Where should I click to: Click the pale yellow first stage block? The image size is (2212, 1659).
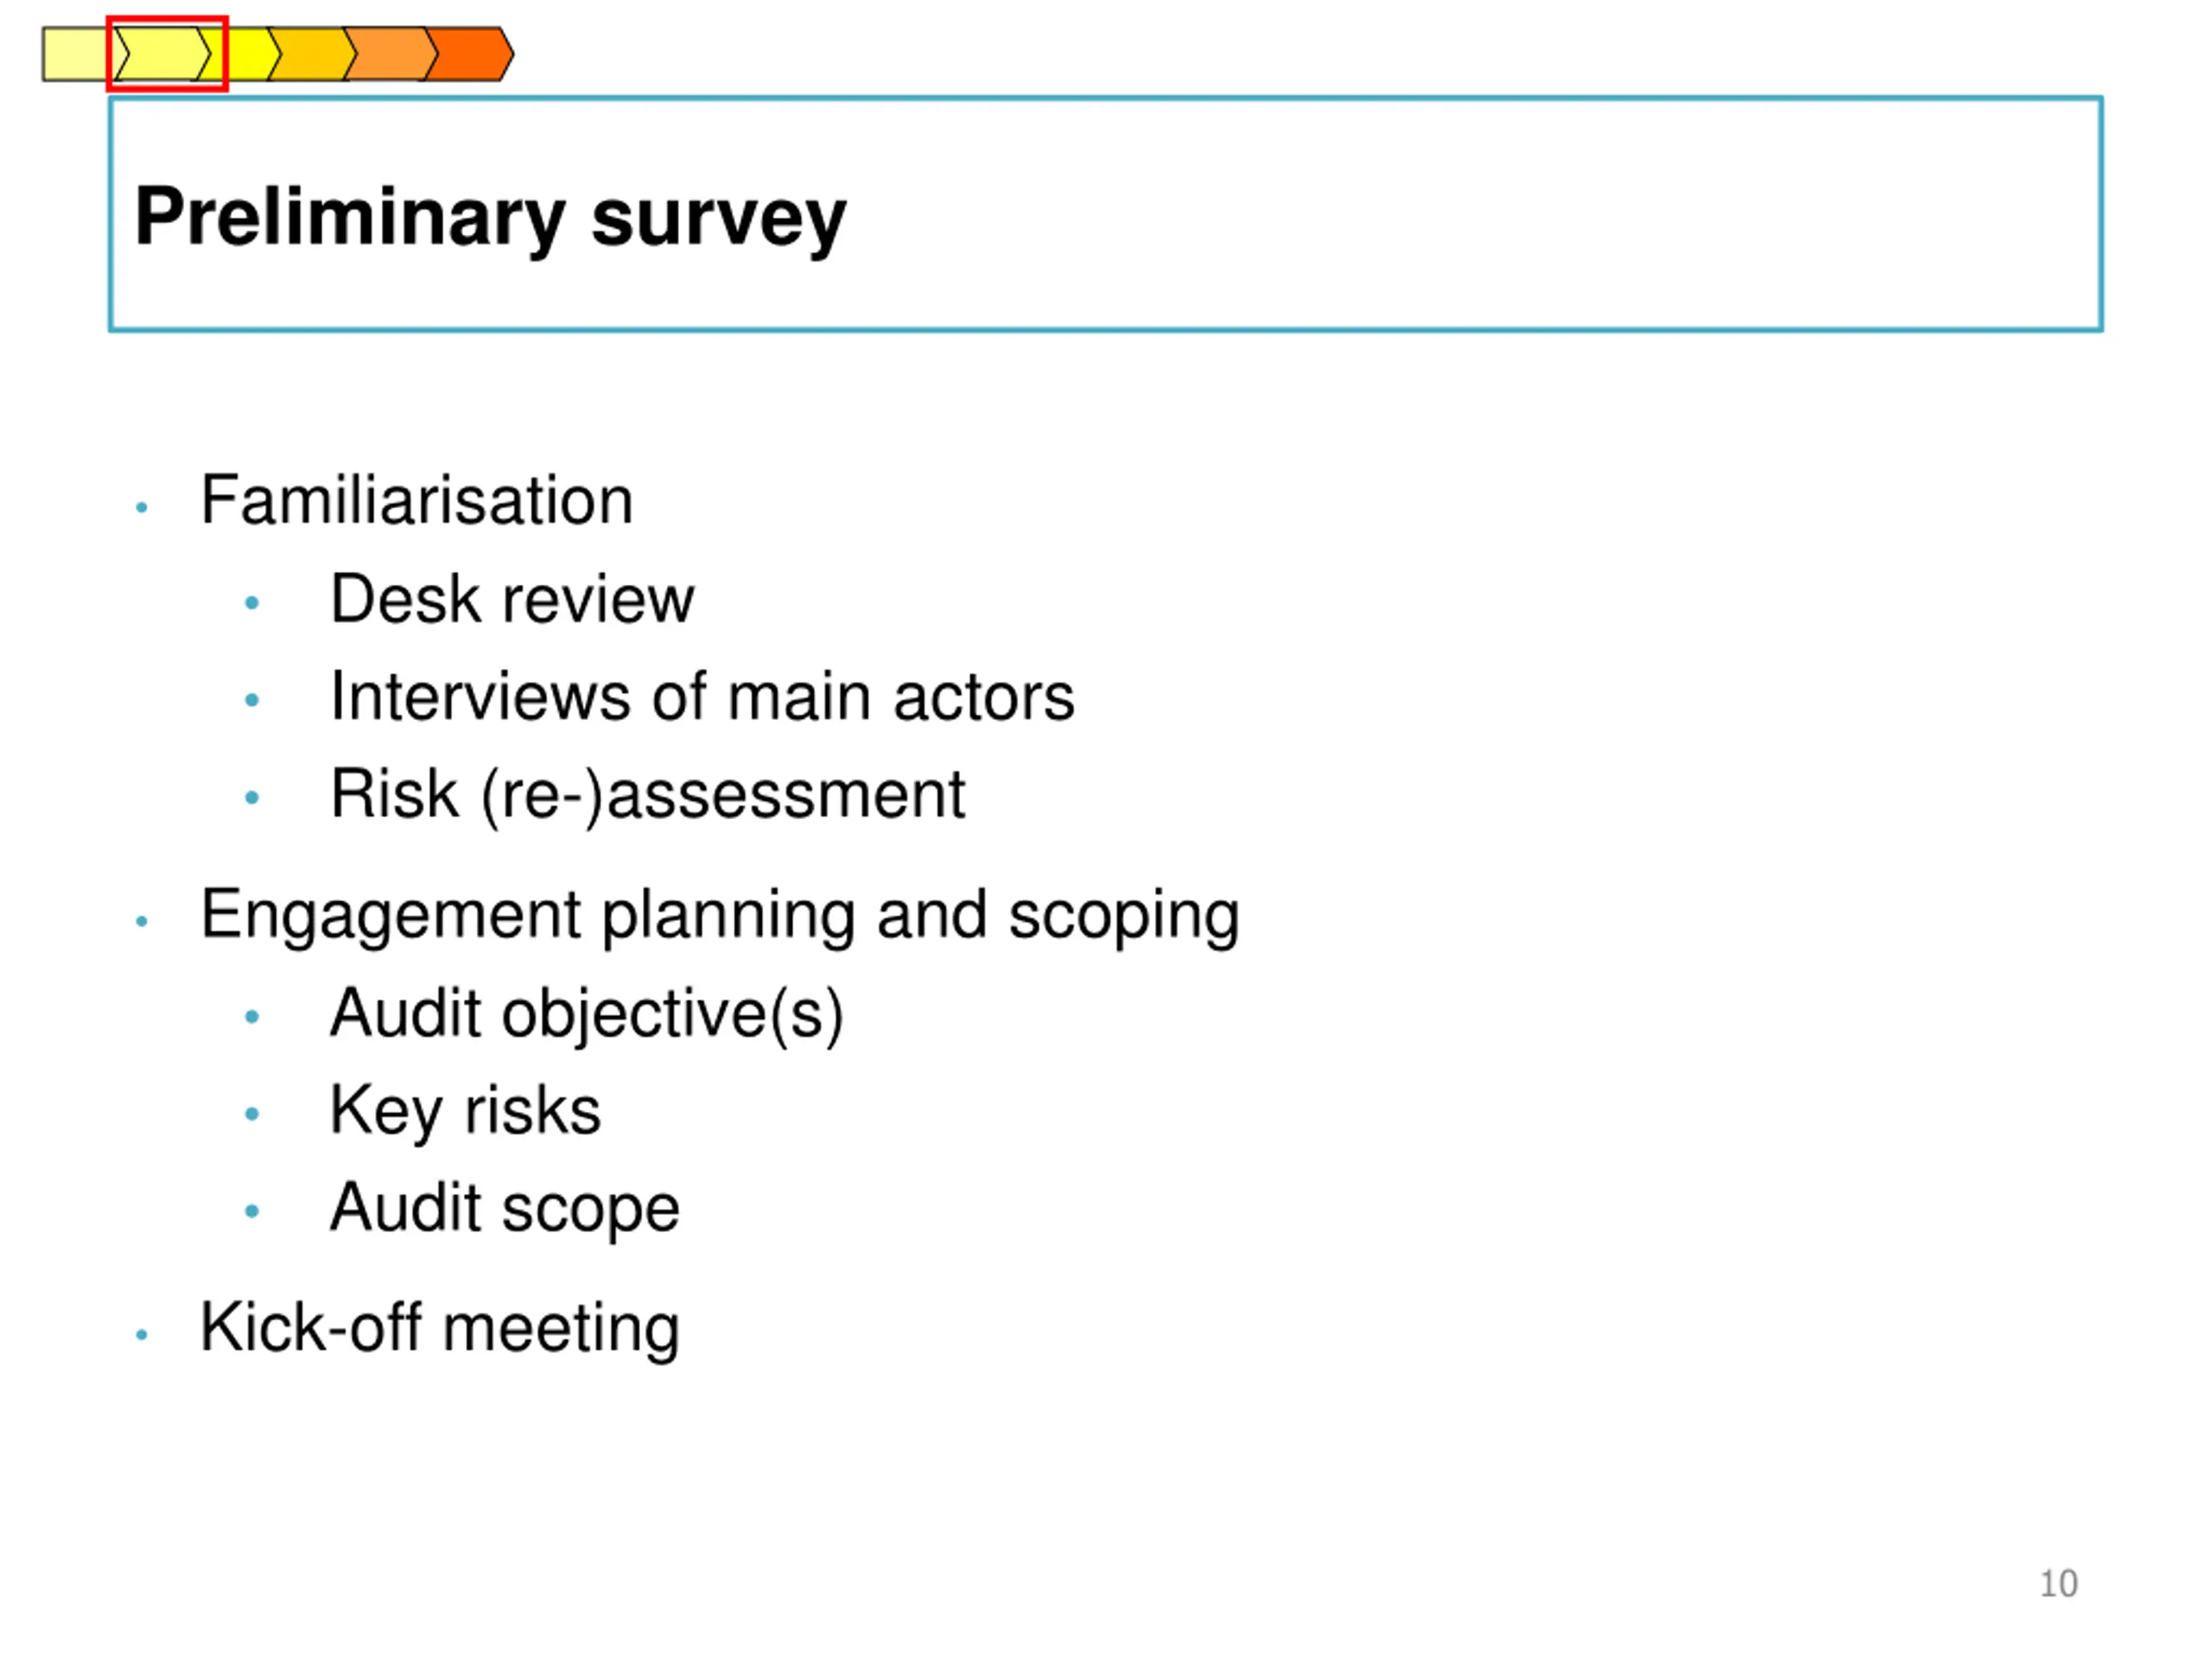(x=76, y=54)
